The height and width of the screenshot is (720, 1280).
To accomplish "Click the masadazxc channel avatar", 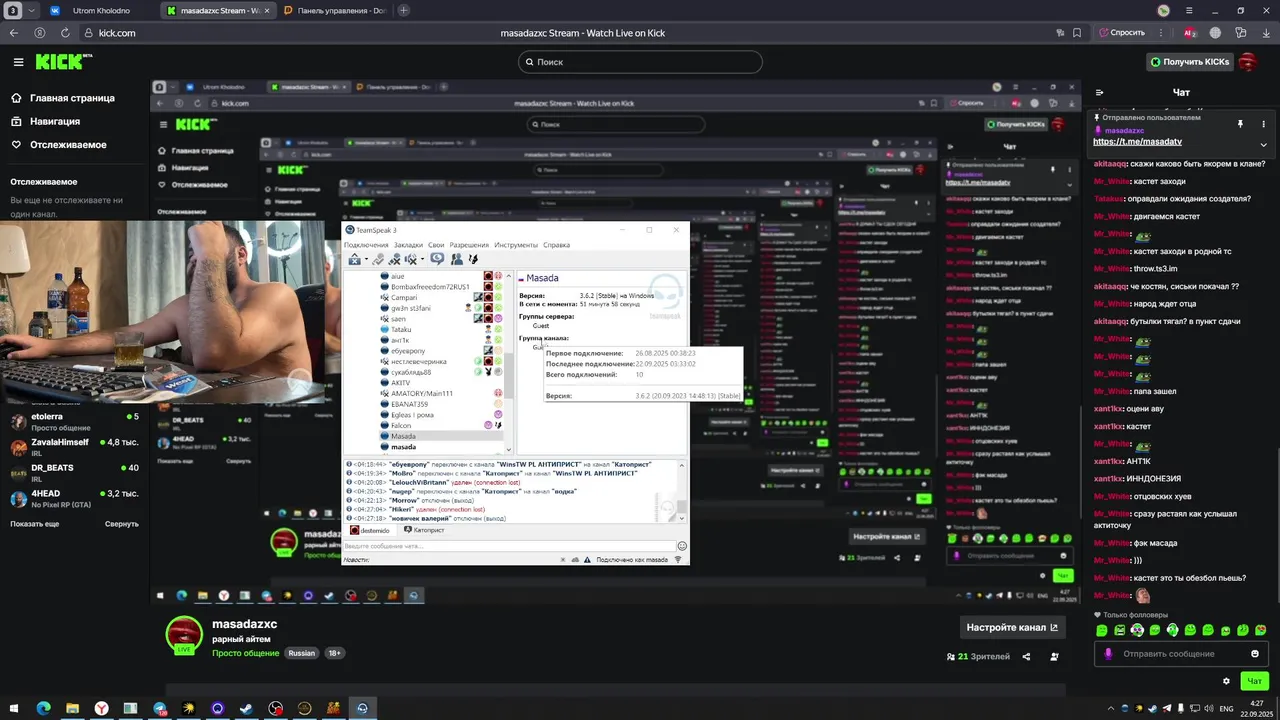I will pyautogui.click(x=184, y=634).
